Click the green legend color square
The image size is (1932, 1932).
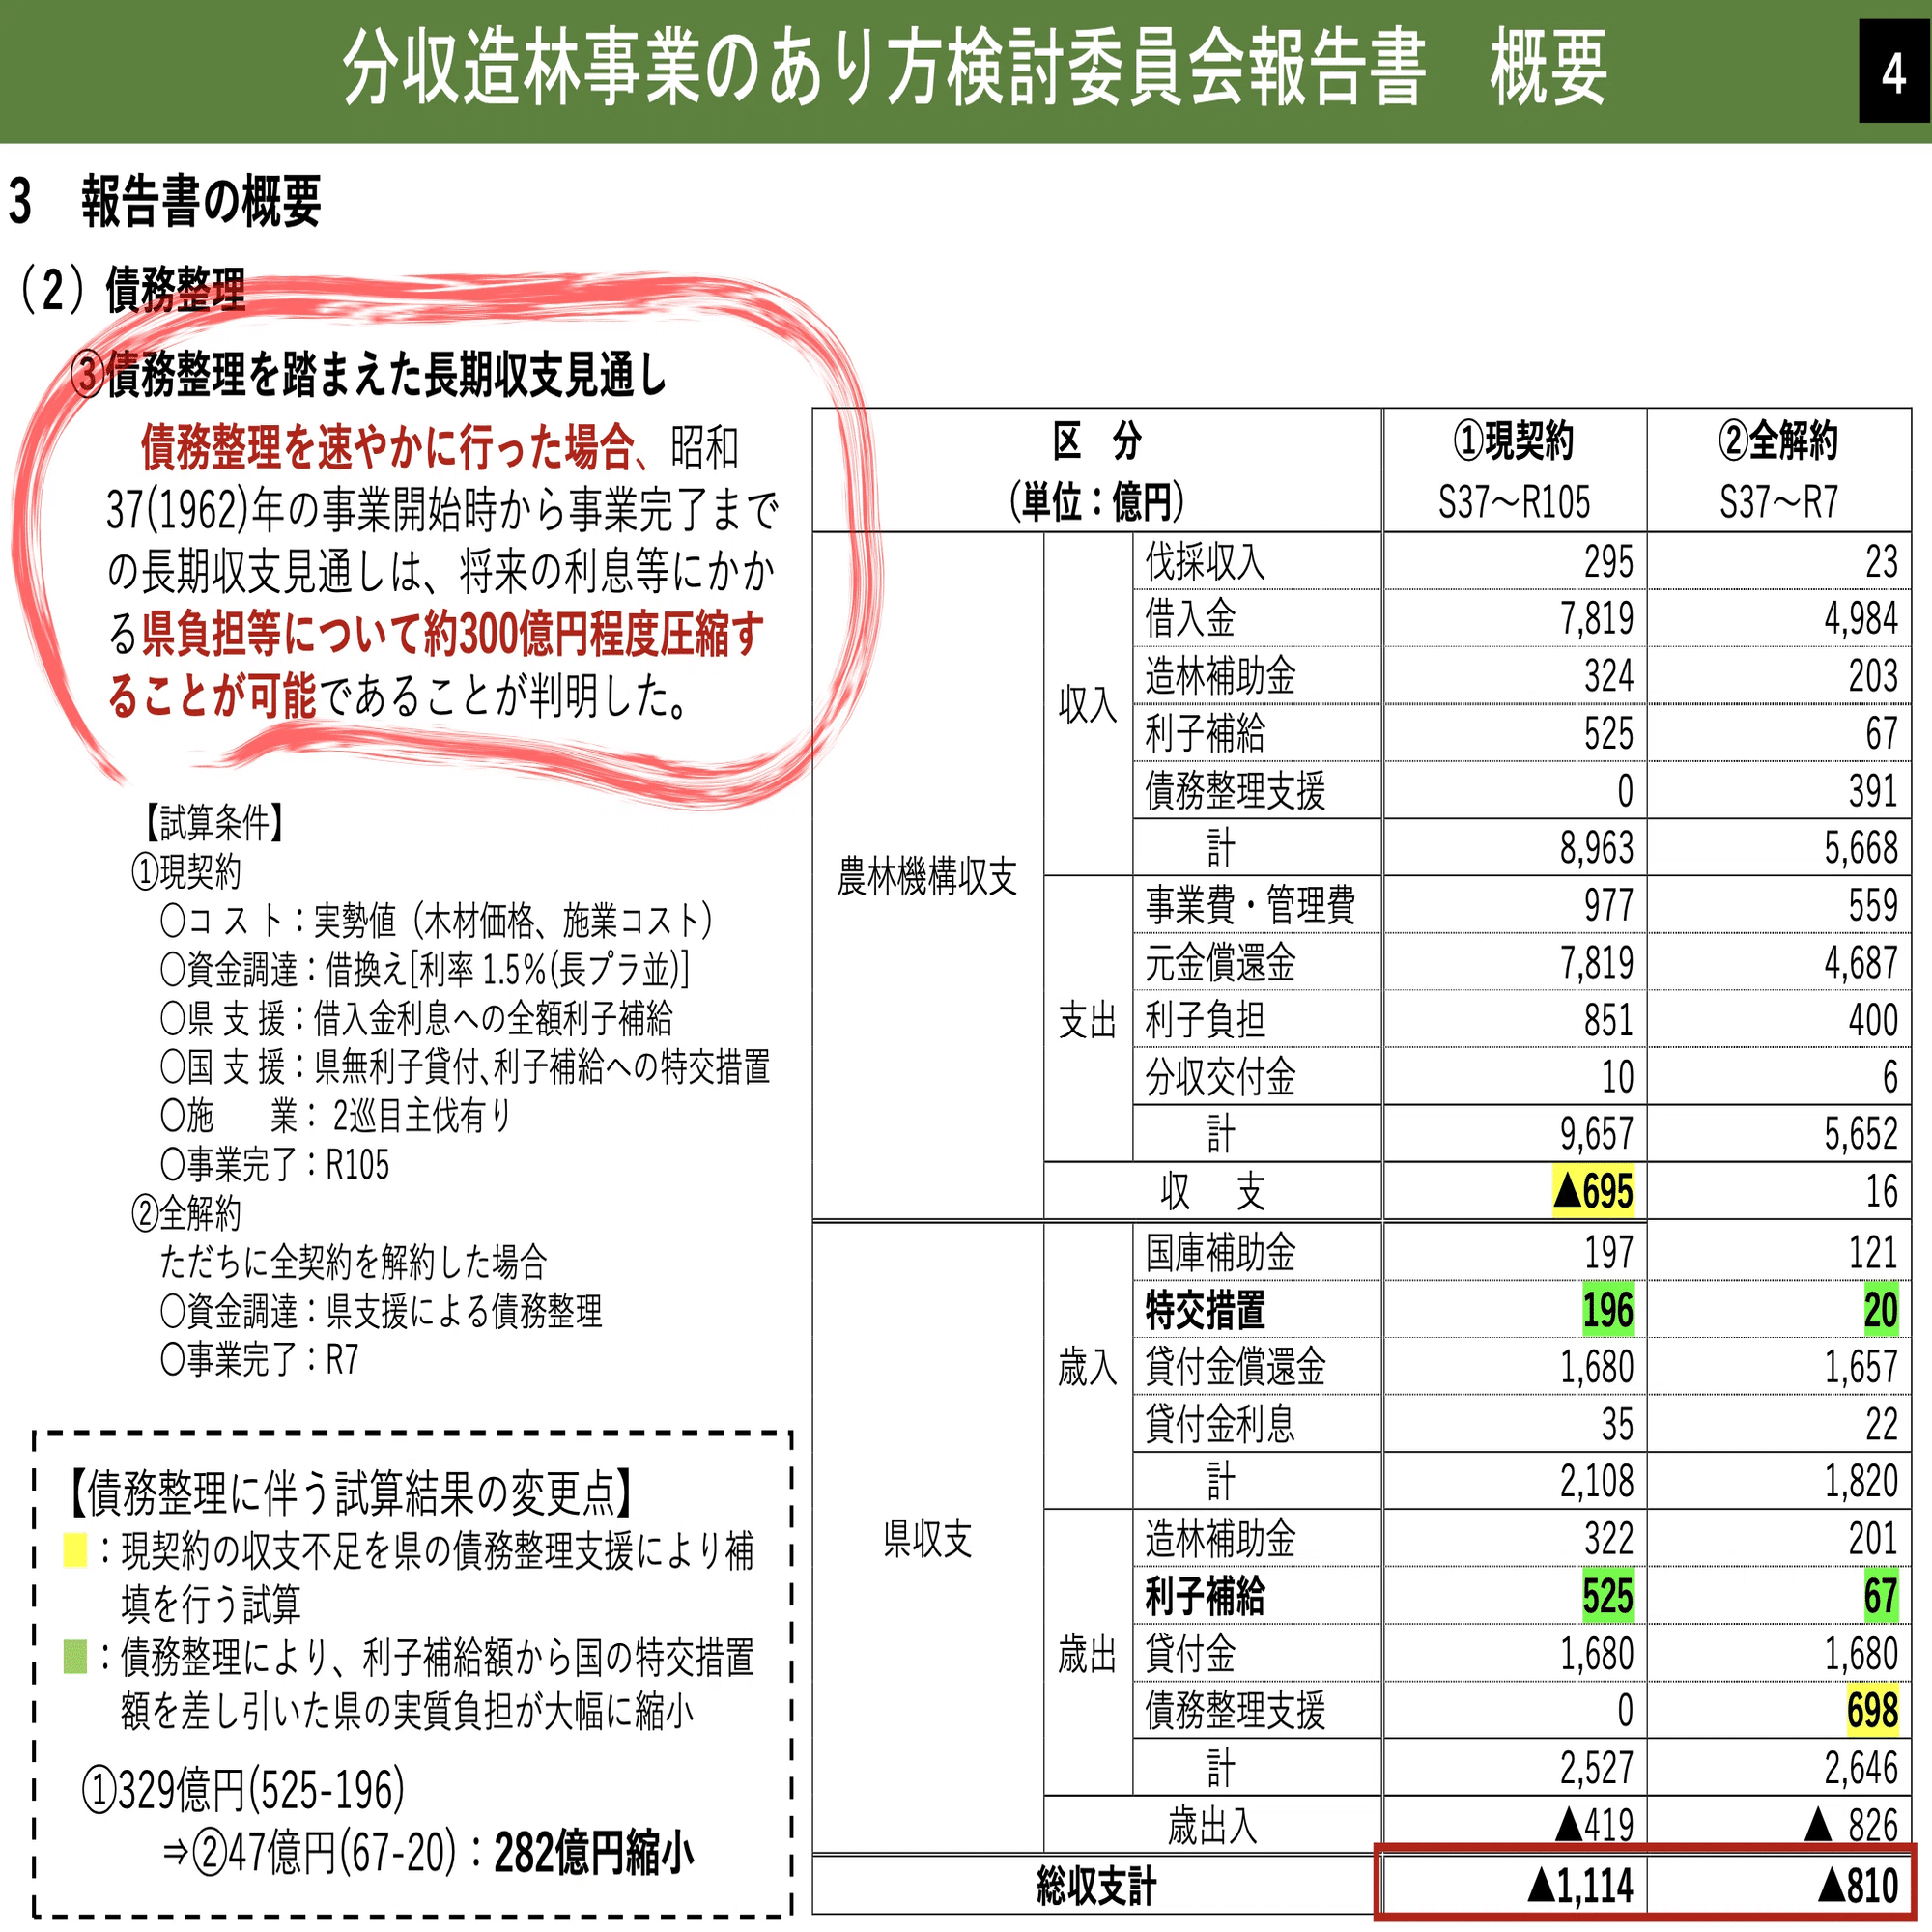75,1656
